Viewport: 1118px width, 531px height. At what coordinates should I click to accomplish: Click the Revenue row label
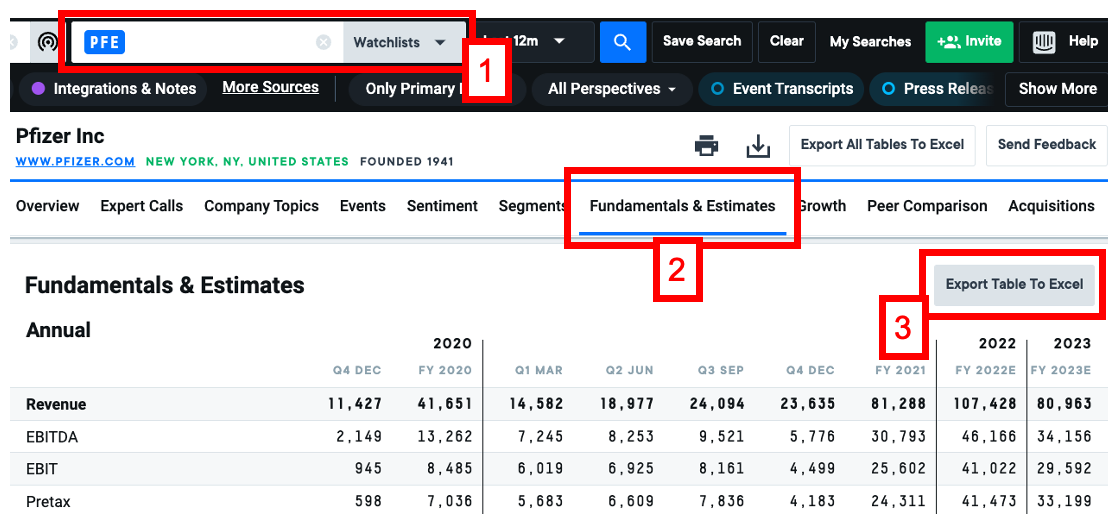pos(56,405)
